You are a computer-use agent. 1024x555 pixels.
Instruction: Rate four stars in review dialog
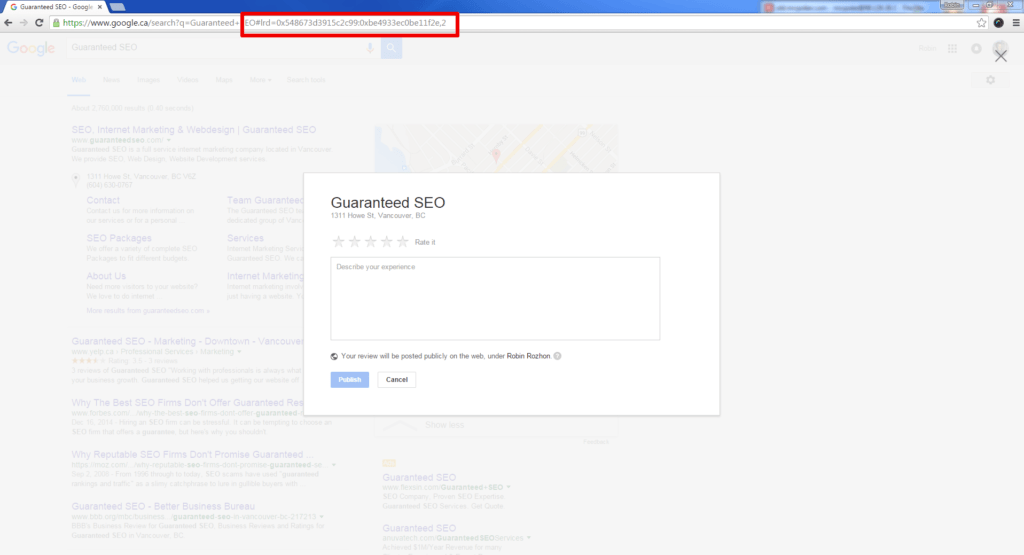387,242
